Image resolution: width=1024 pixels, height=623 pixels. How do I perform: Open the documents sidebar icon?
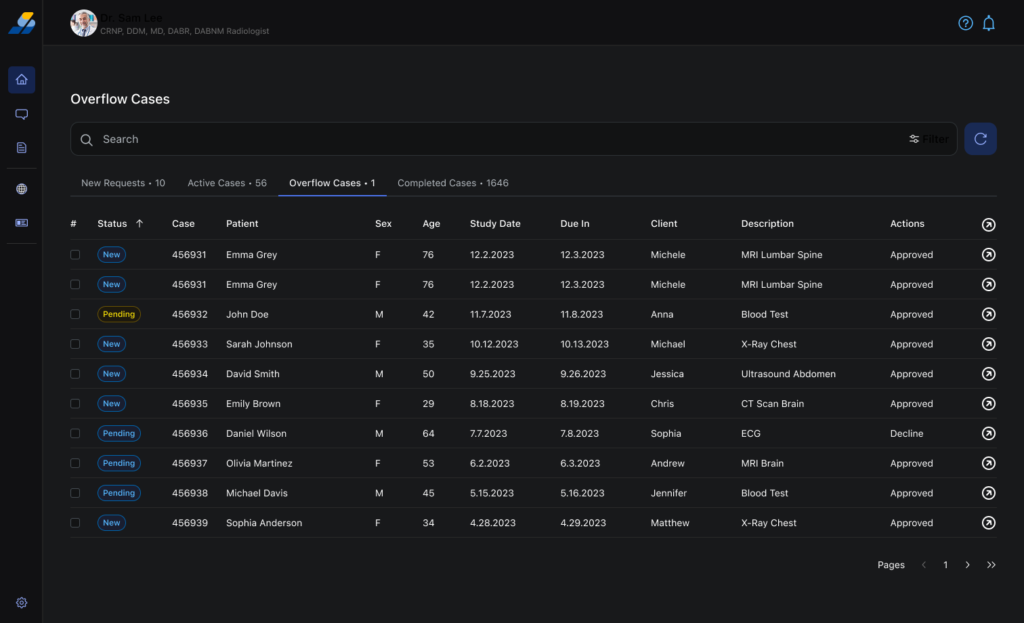click(21, 148)
